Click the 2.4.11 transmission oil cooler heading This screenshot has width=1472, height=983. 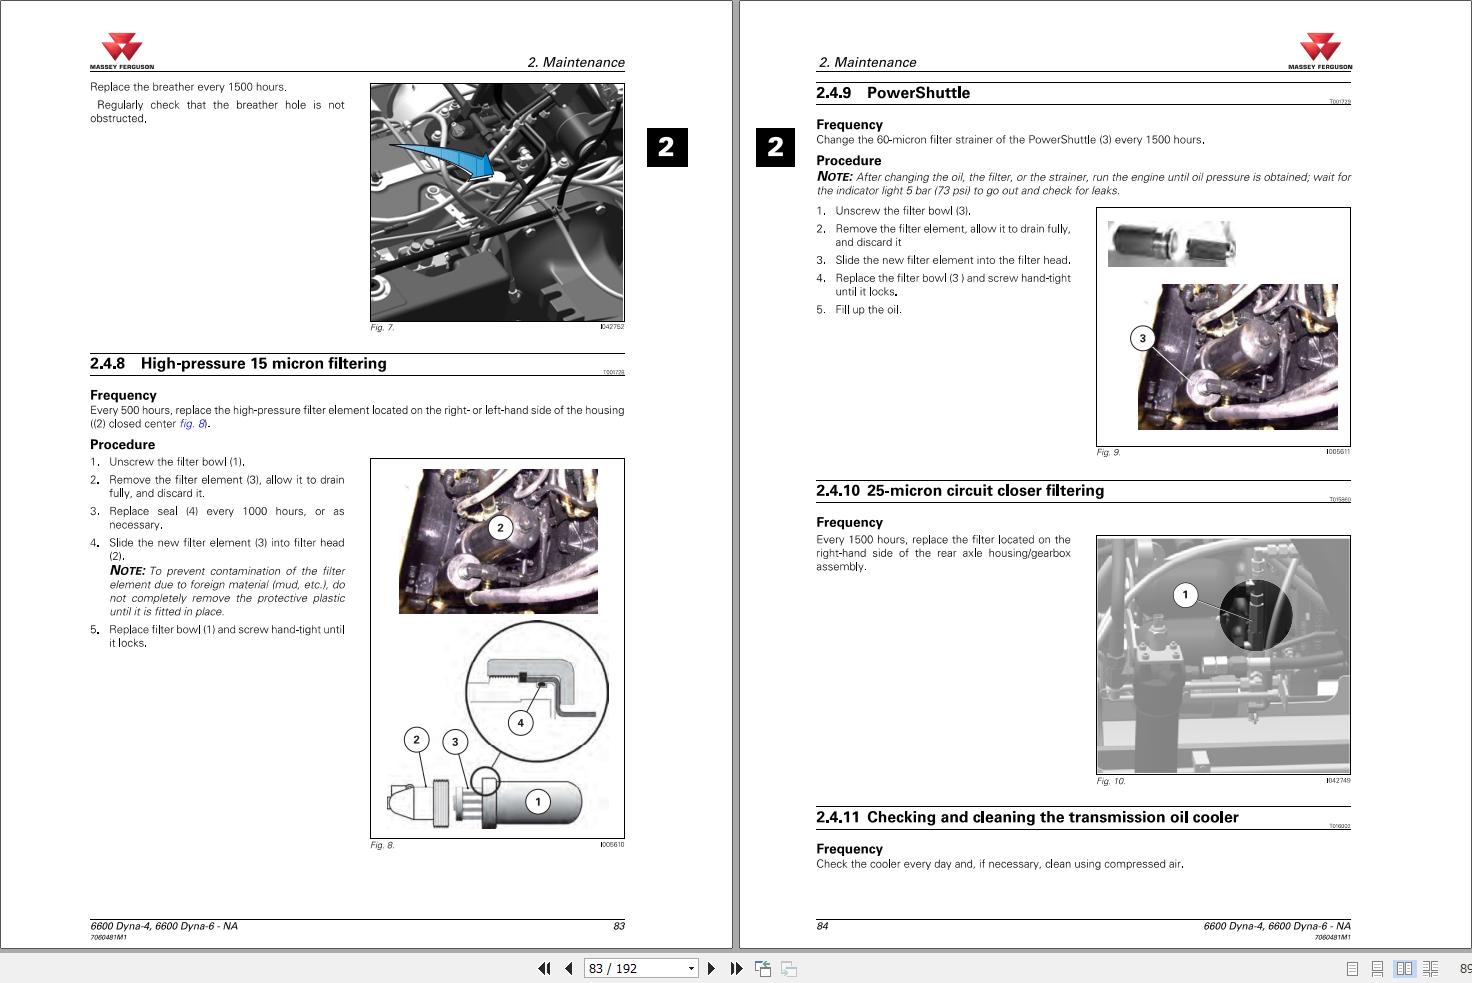pos(1027,818)
